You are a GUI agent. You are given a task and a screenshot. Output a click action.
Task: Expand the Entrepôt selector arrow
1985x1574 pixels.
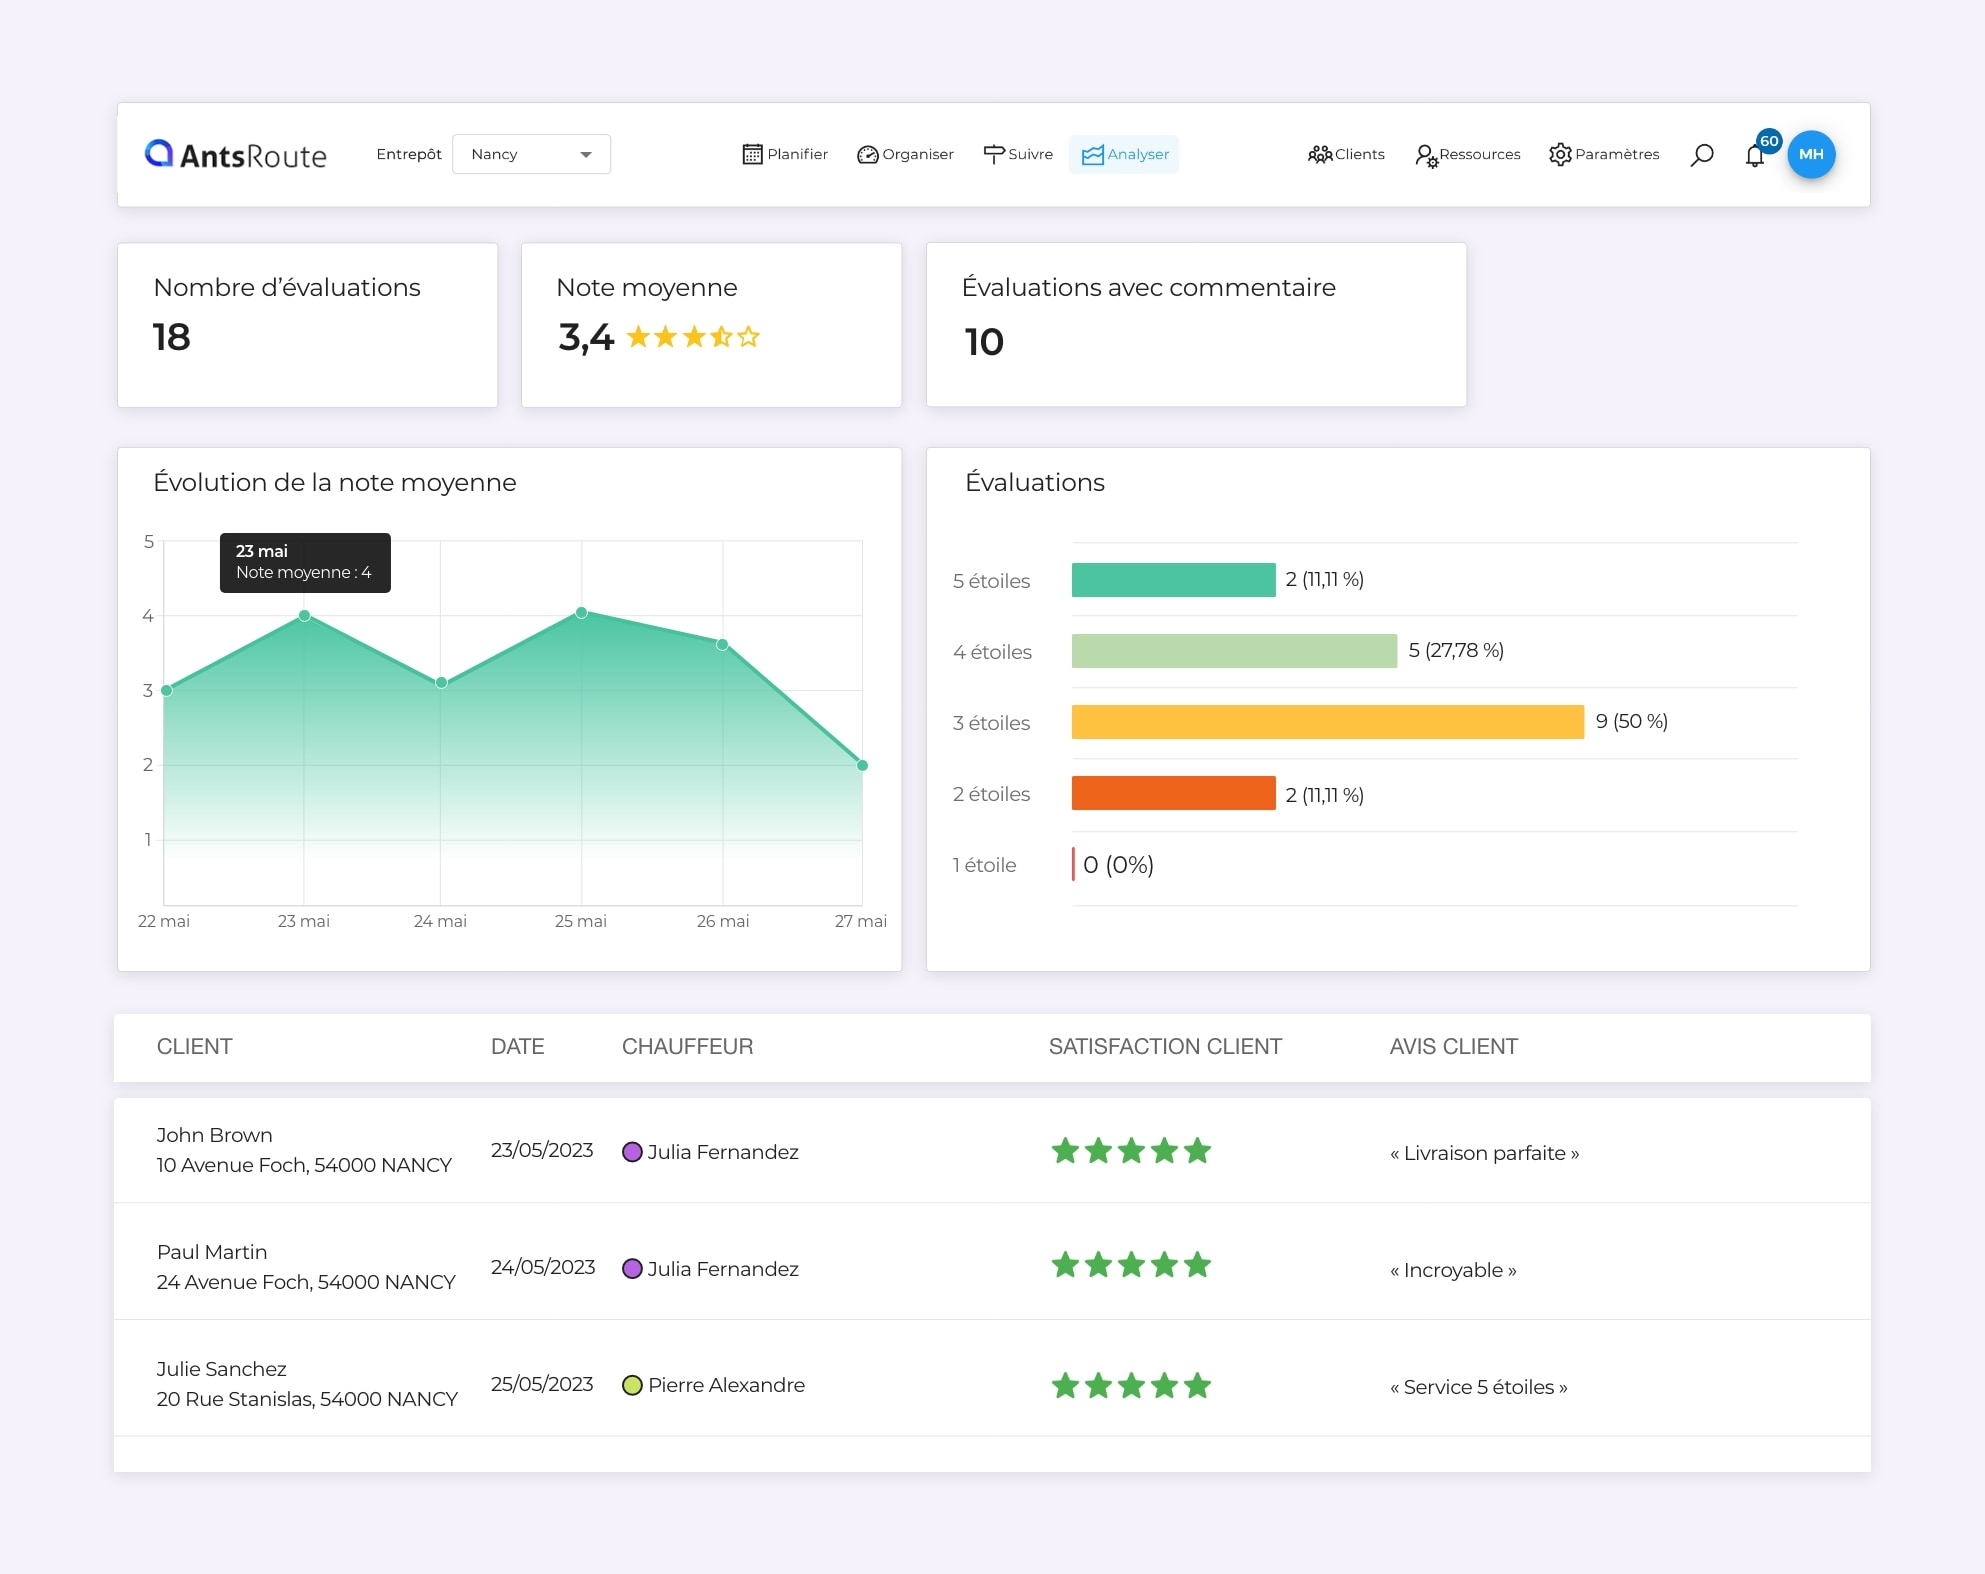click(586, 154)
